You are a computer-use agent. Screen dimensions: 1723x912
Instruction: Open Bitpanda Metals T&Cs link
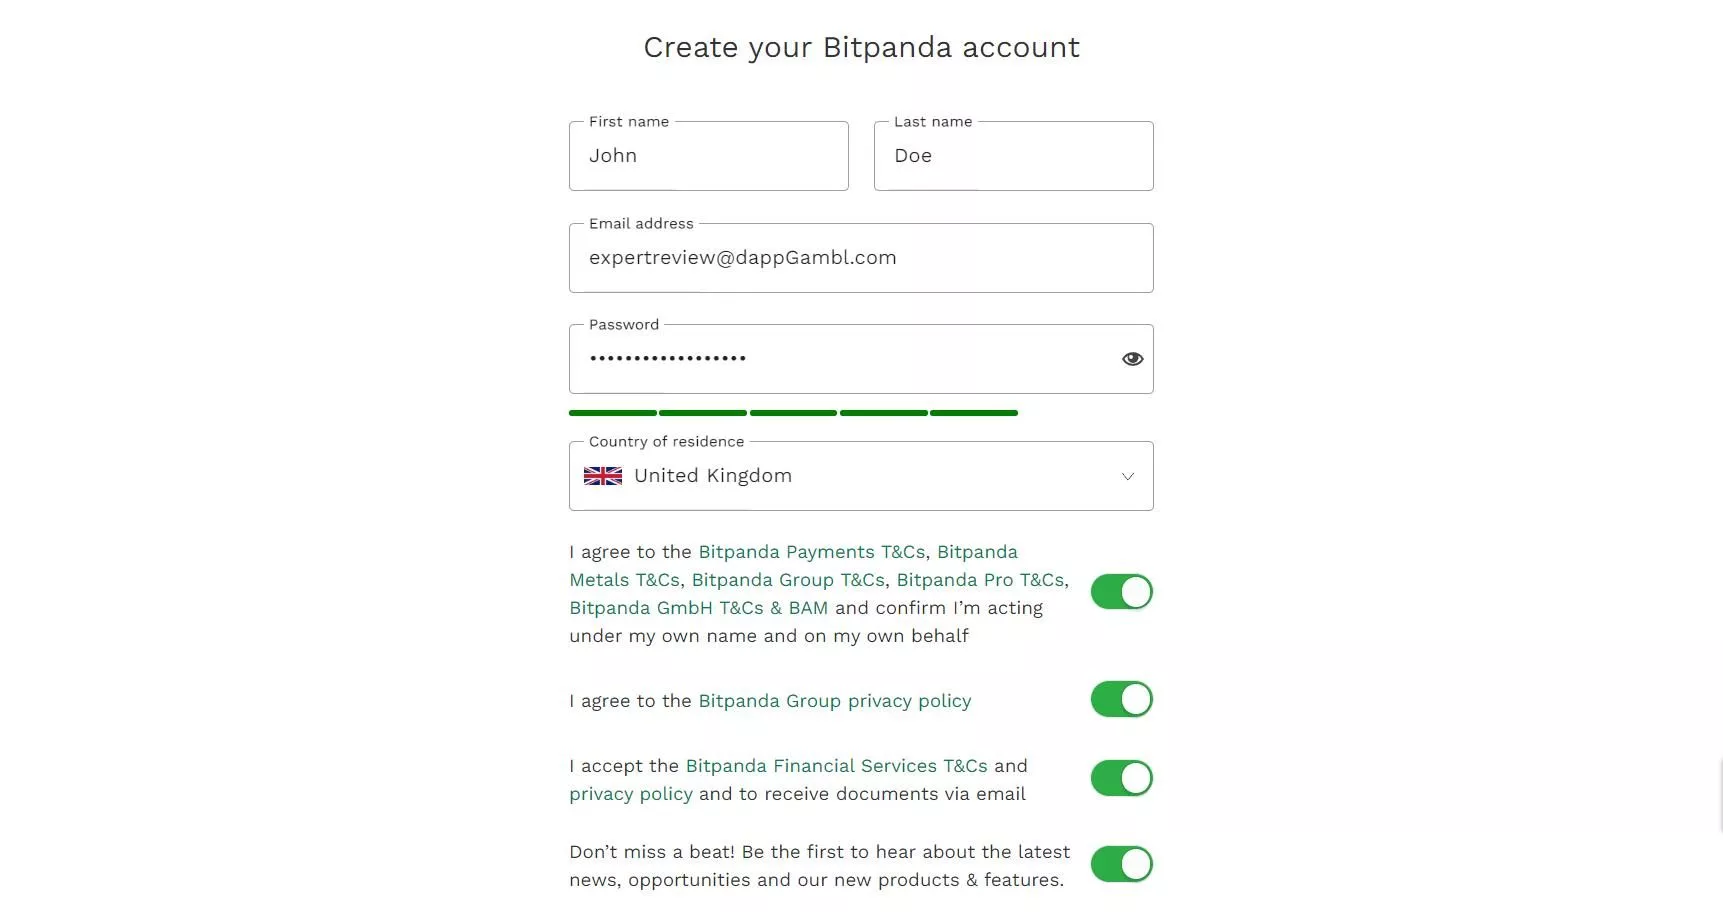coord(794,566)
